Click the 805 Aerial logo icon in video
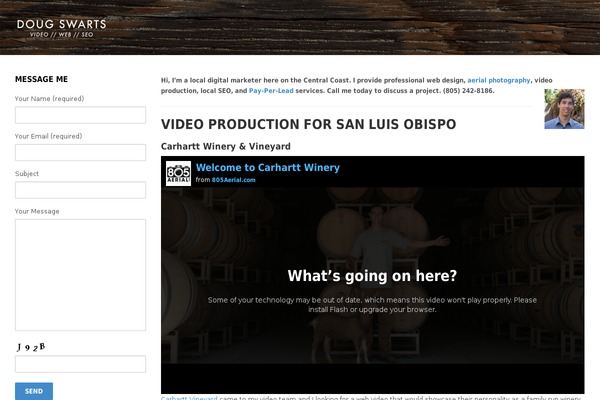Viewport: 600px width, 400px height. (178, 173)
